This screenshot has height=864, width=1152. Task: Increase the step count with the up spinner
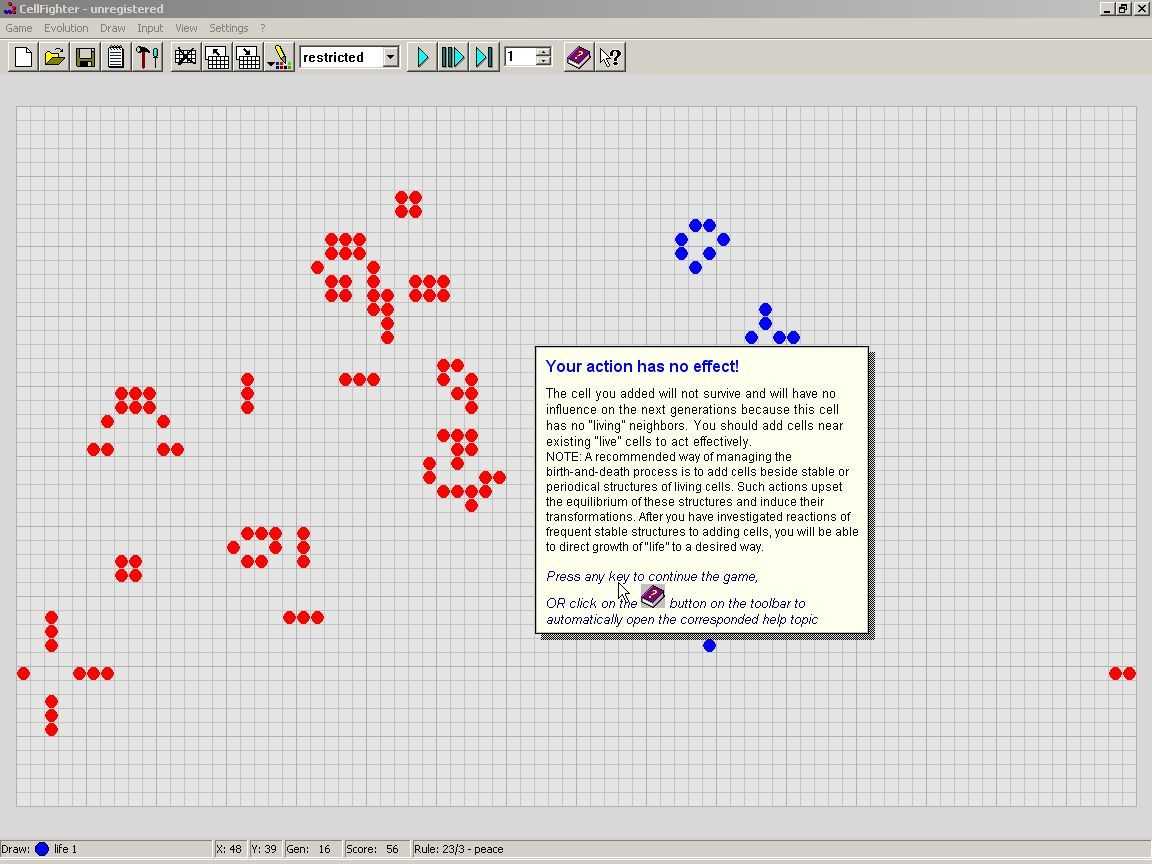[x=543, y=52]
